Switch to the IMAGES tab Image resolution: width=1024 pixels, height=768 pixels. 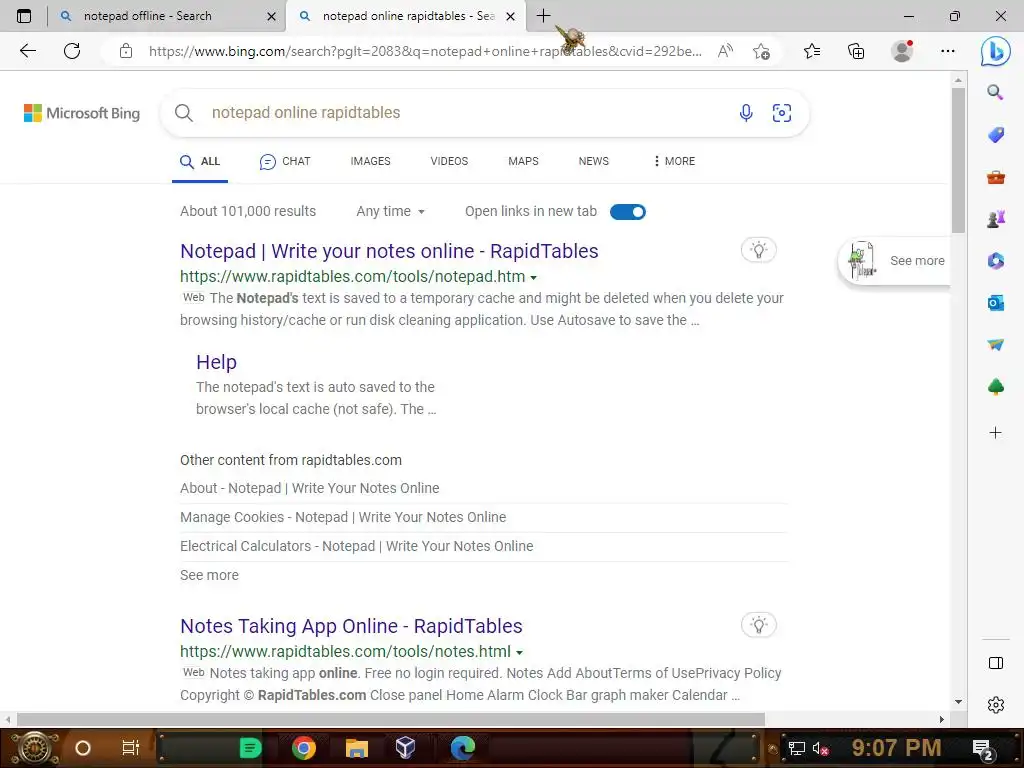[370, 161]
